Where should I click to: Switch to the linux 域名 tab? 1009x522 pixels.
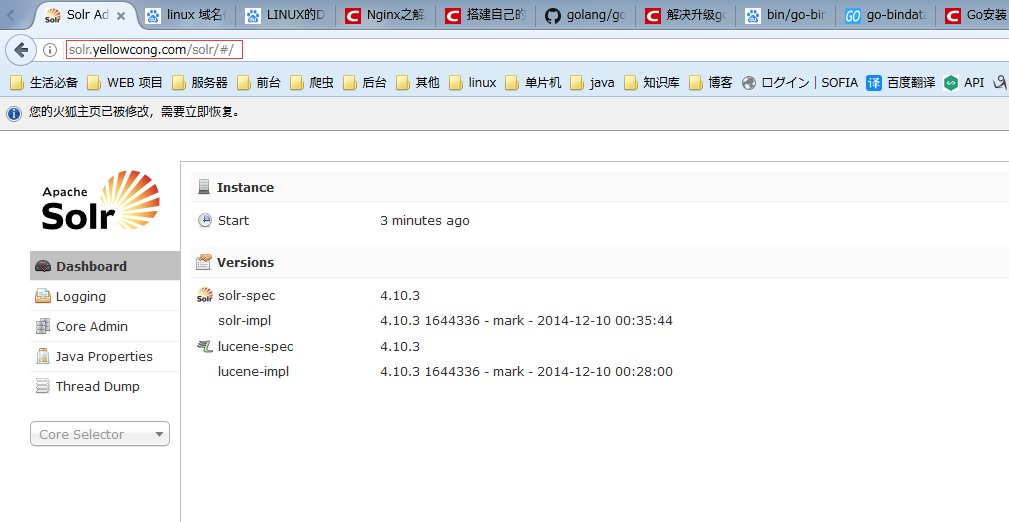click(185, 15)
